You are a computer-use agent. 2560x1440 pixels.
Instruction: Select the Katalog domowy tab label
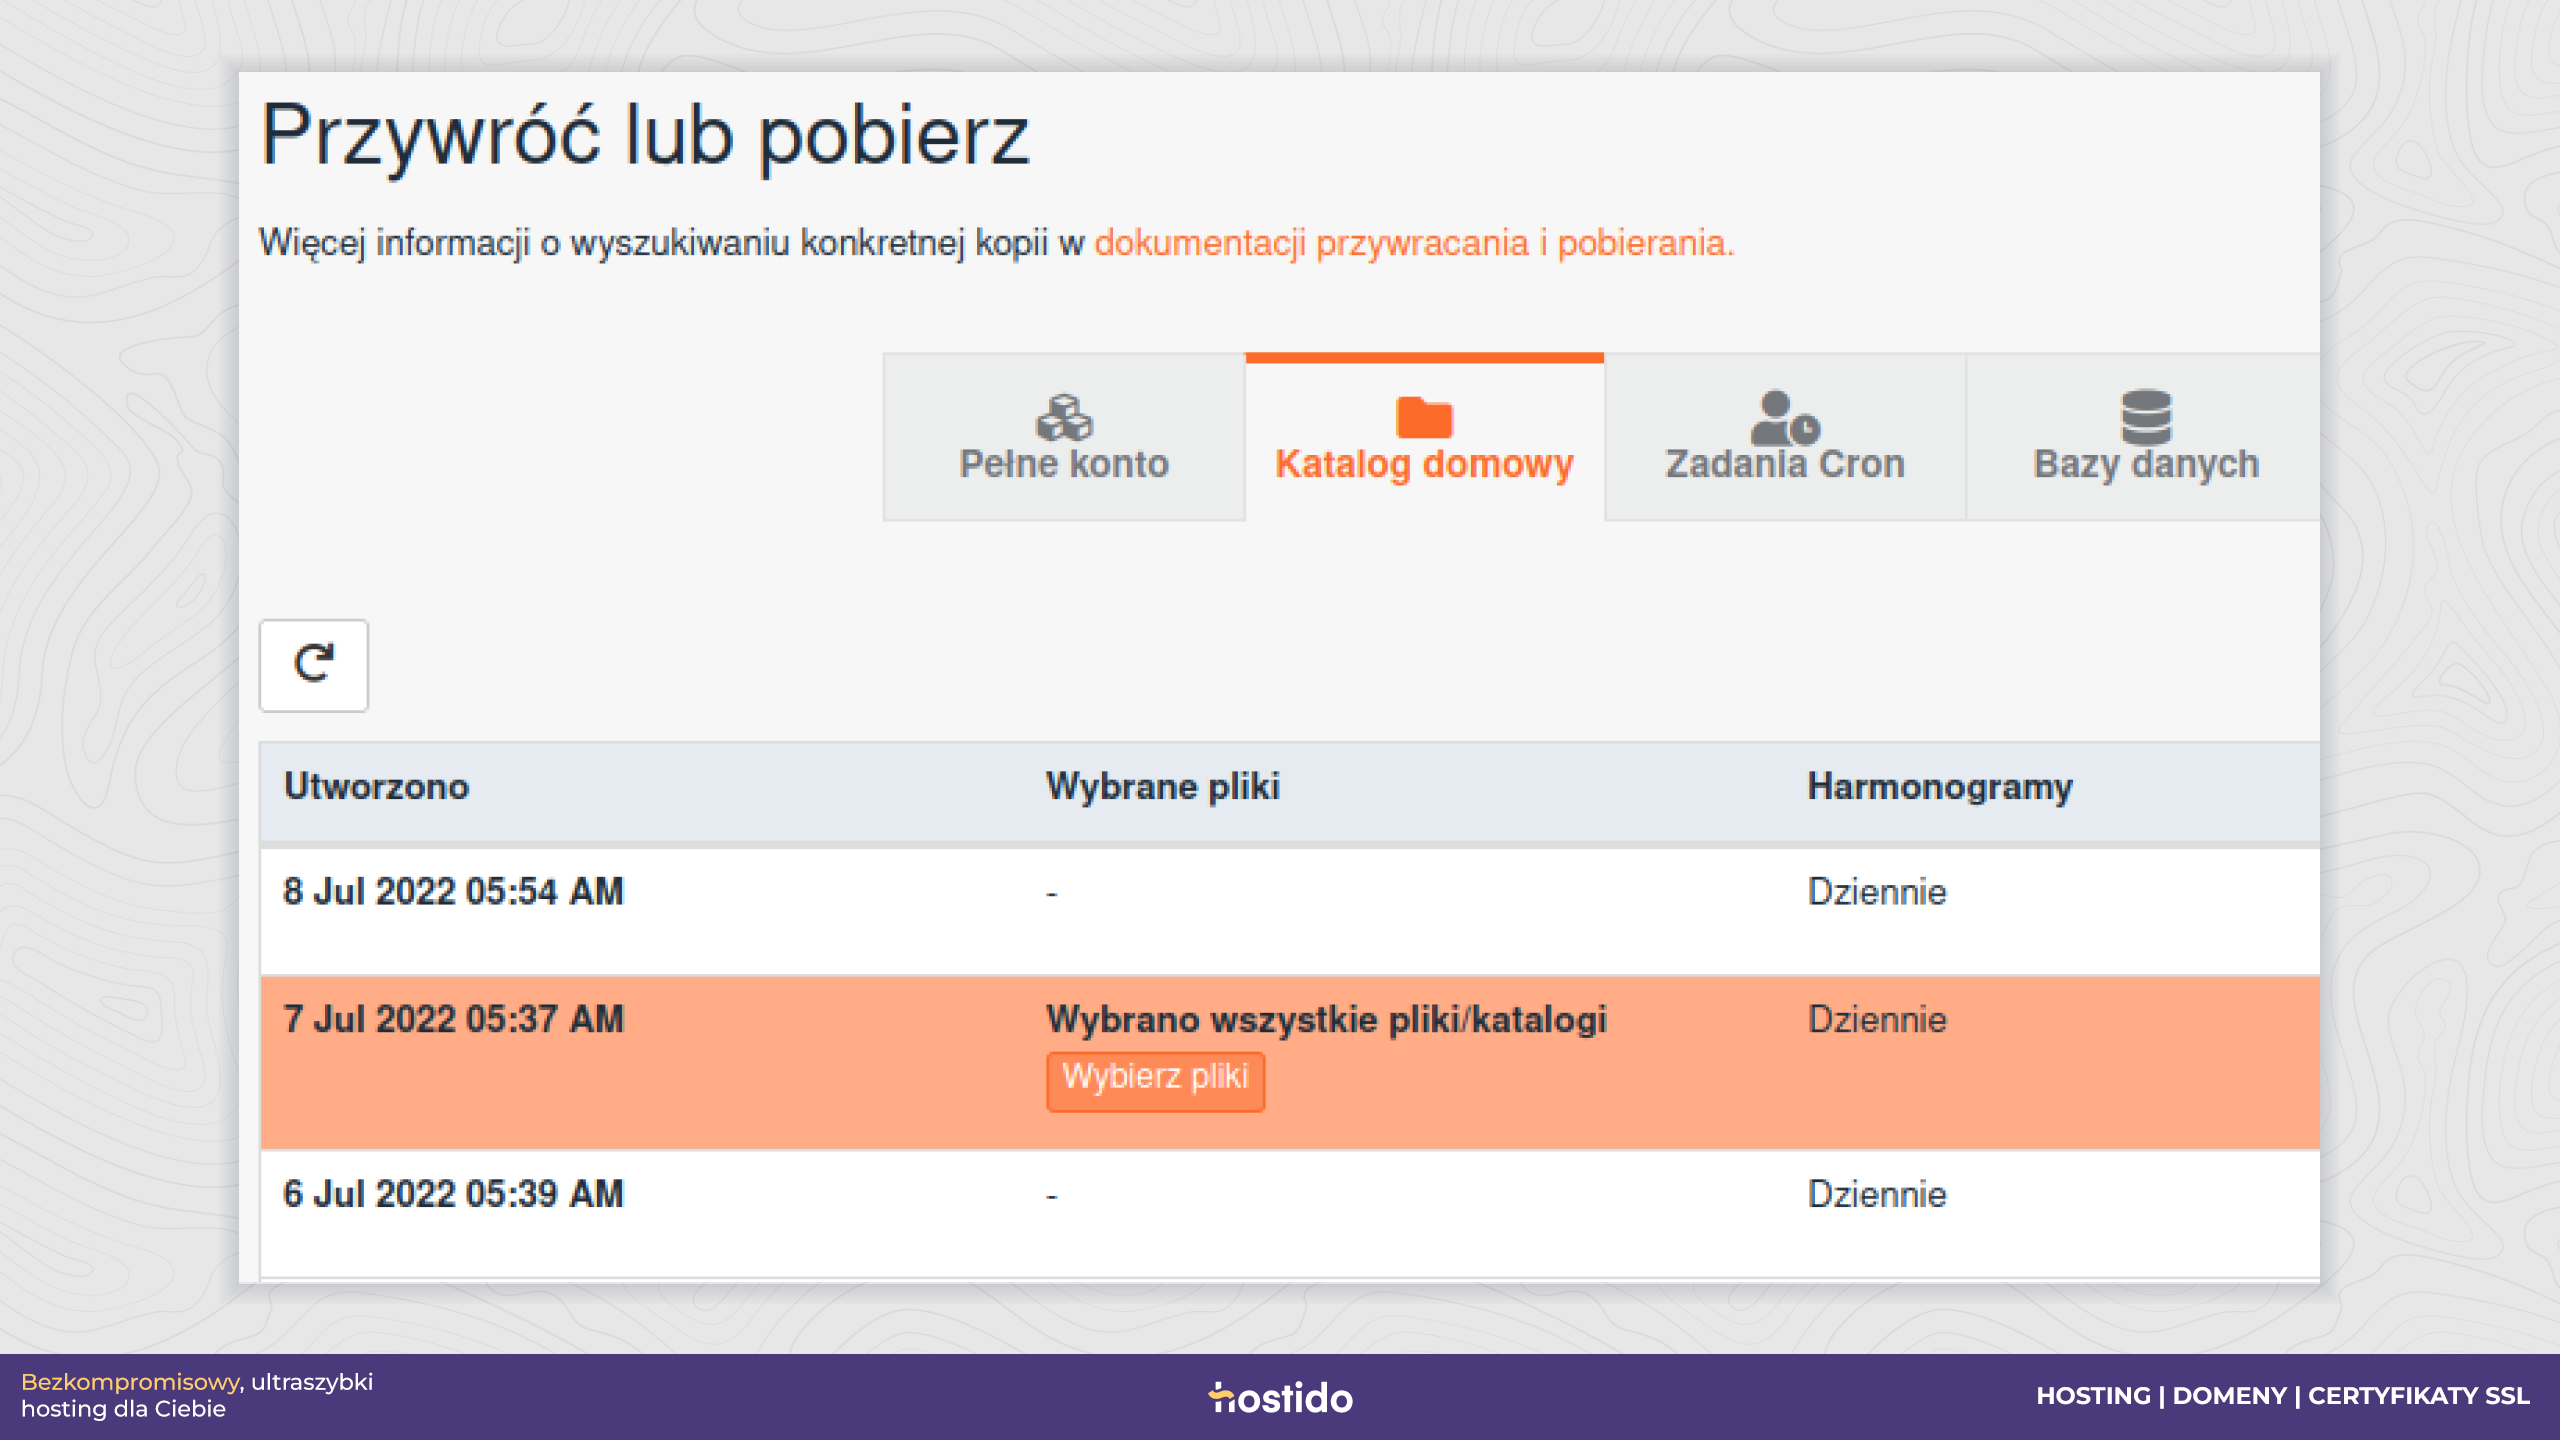1424,464
